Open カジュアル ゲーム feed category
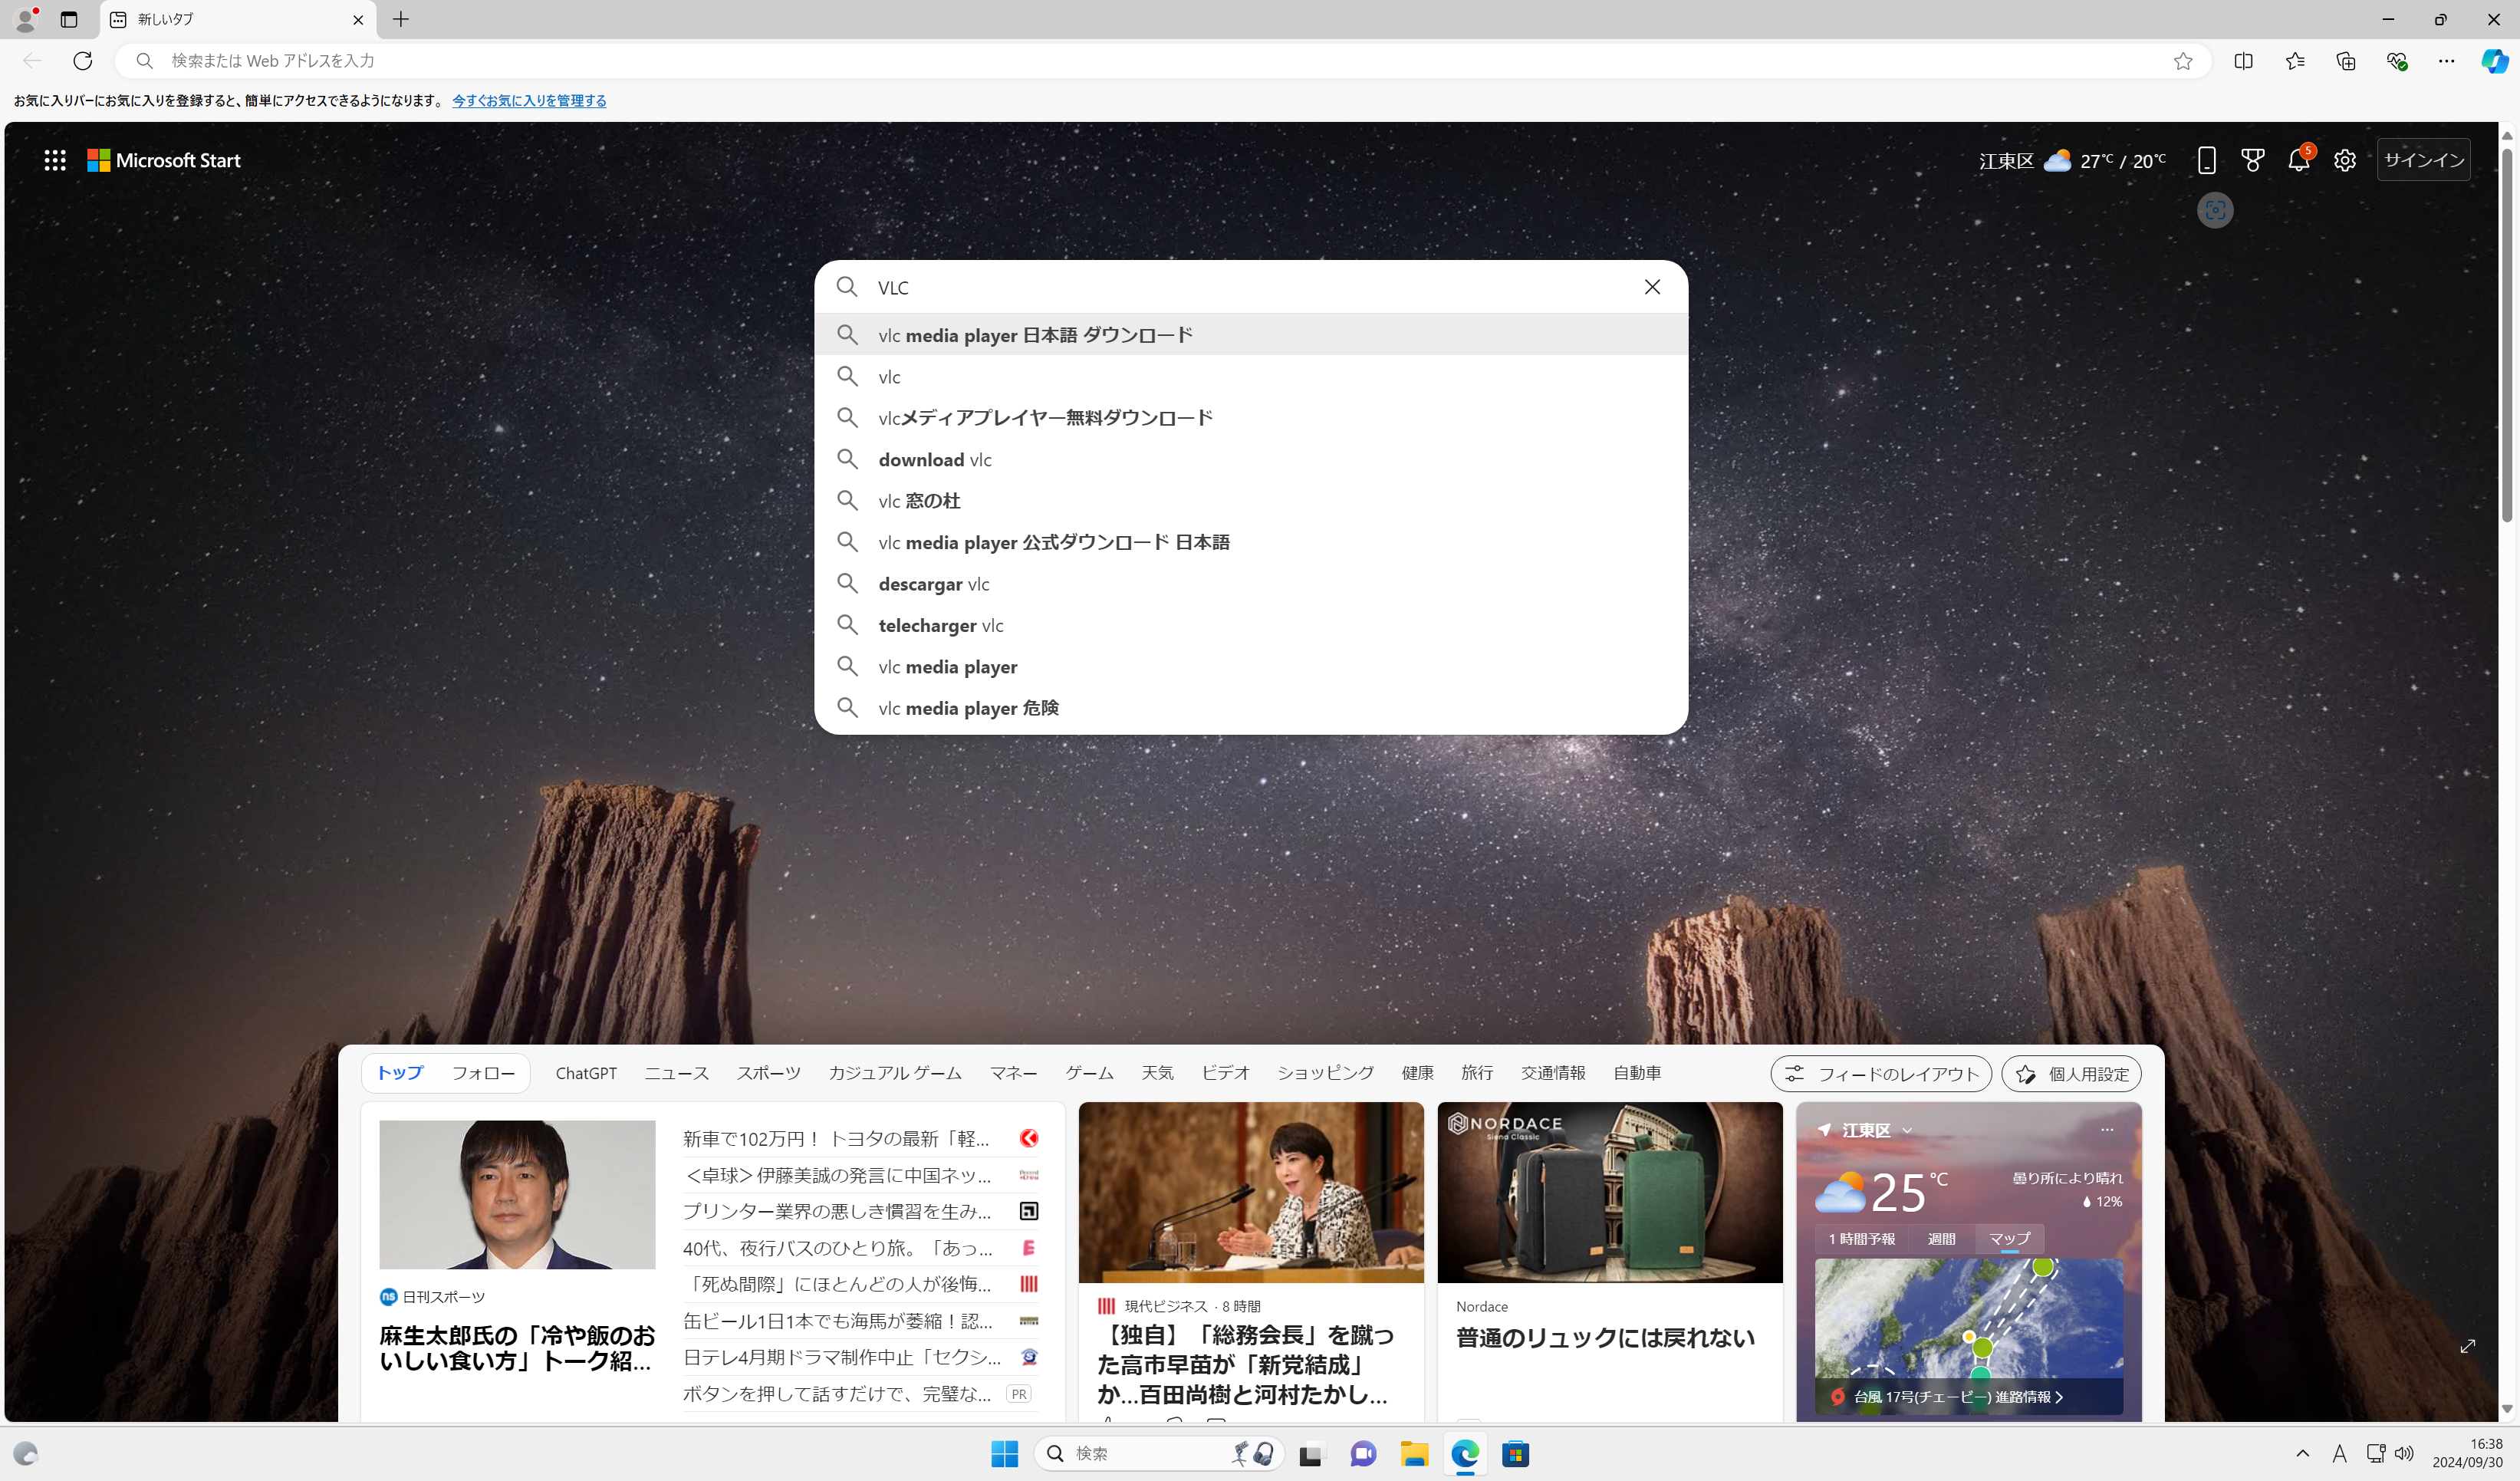This screenshot has height=1481, width=2520. (x=895, y=1073)
